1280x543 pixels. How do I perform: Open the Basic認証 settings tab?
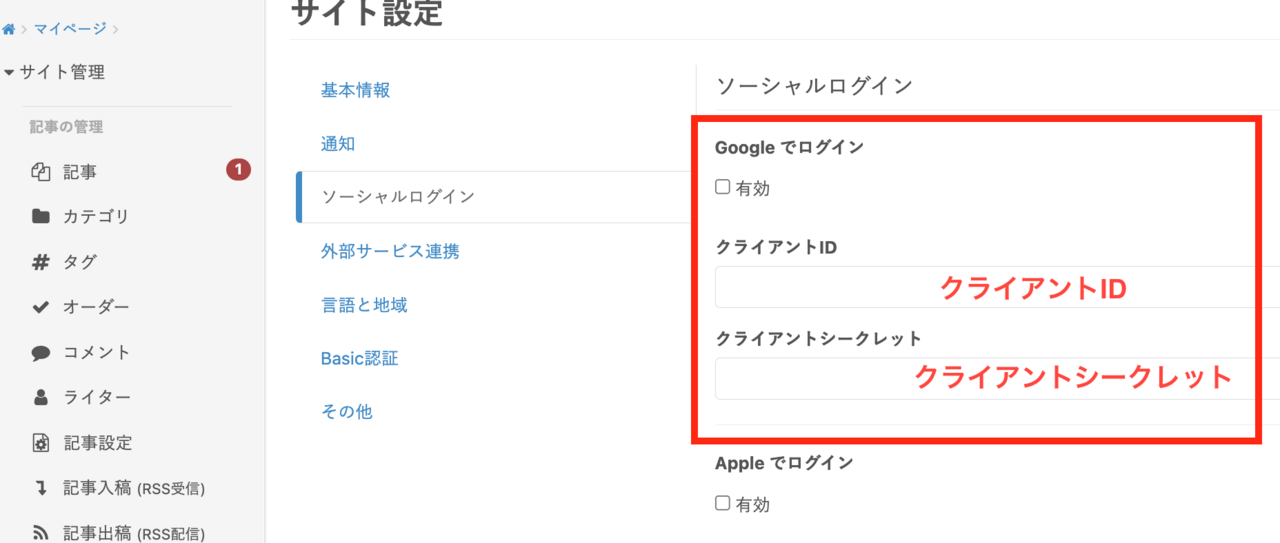coord(359,358)
